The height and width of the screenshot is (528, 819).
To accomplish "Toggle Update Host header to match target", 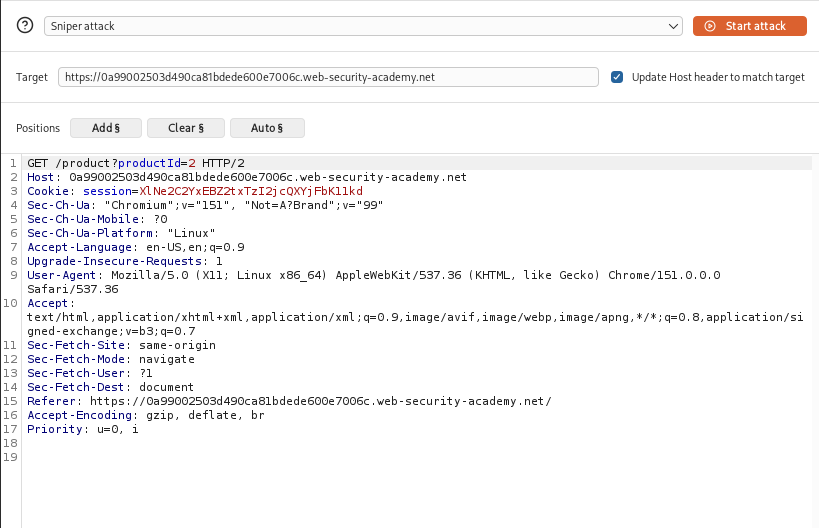I will pos(617,77).
